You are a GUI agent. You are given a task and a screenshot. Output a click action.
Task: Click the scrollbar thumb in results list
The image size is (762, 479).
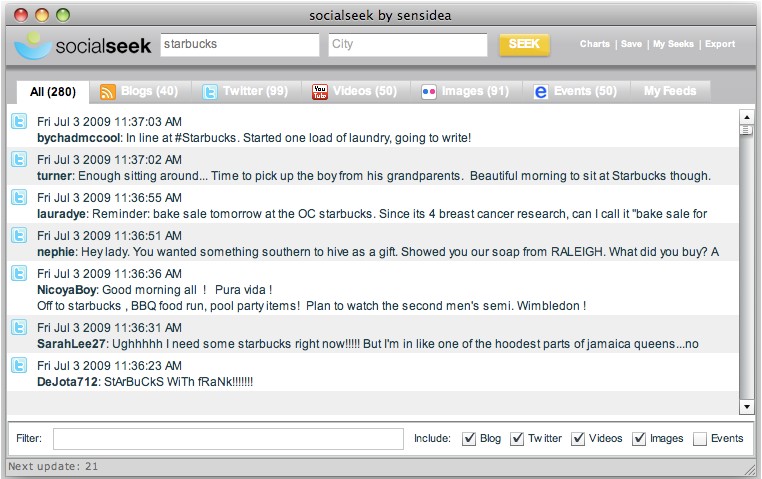pyautogui.click(x=746, y=130)
